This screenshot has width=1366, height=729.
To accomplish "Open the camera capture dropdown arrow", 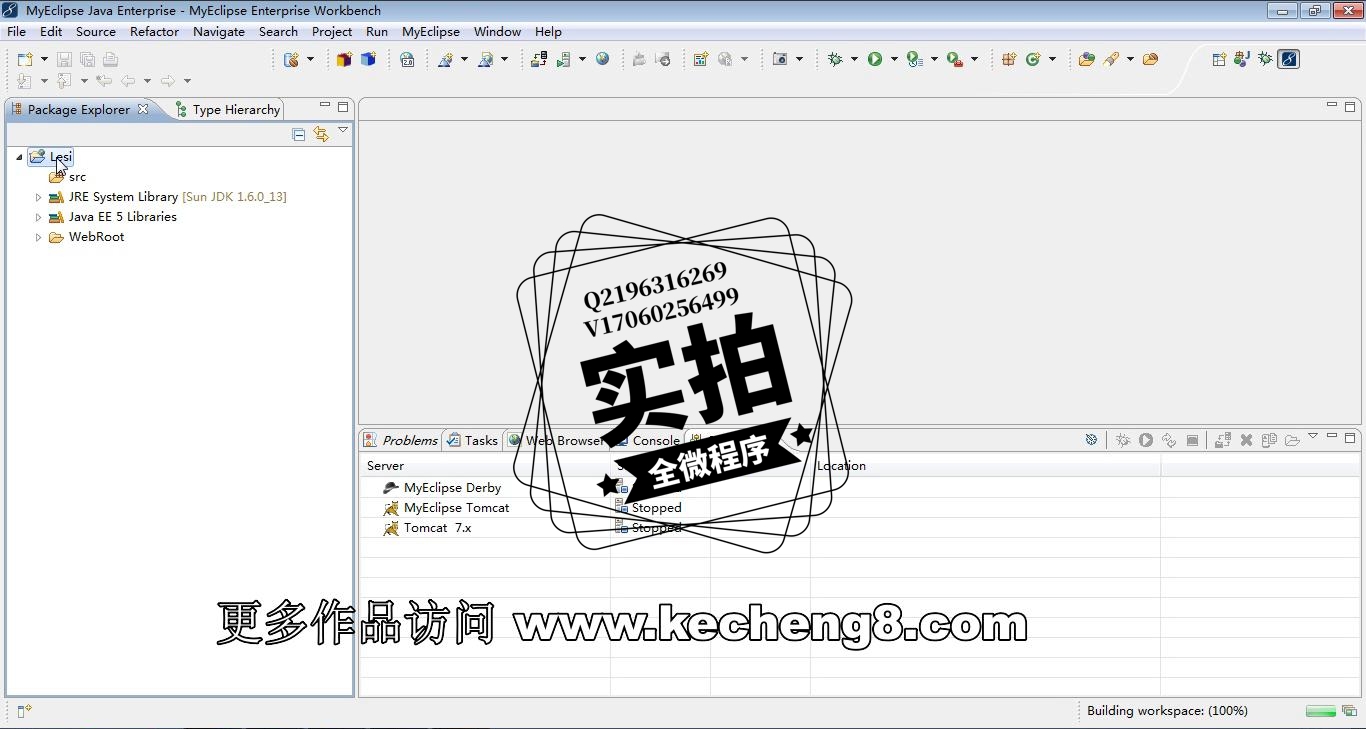I will (799, 60).
